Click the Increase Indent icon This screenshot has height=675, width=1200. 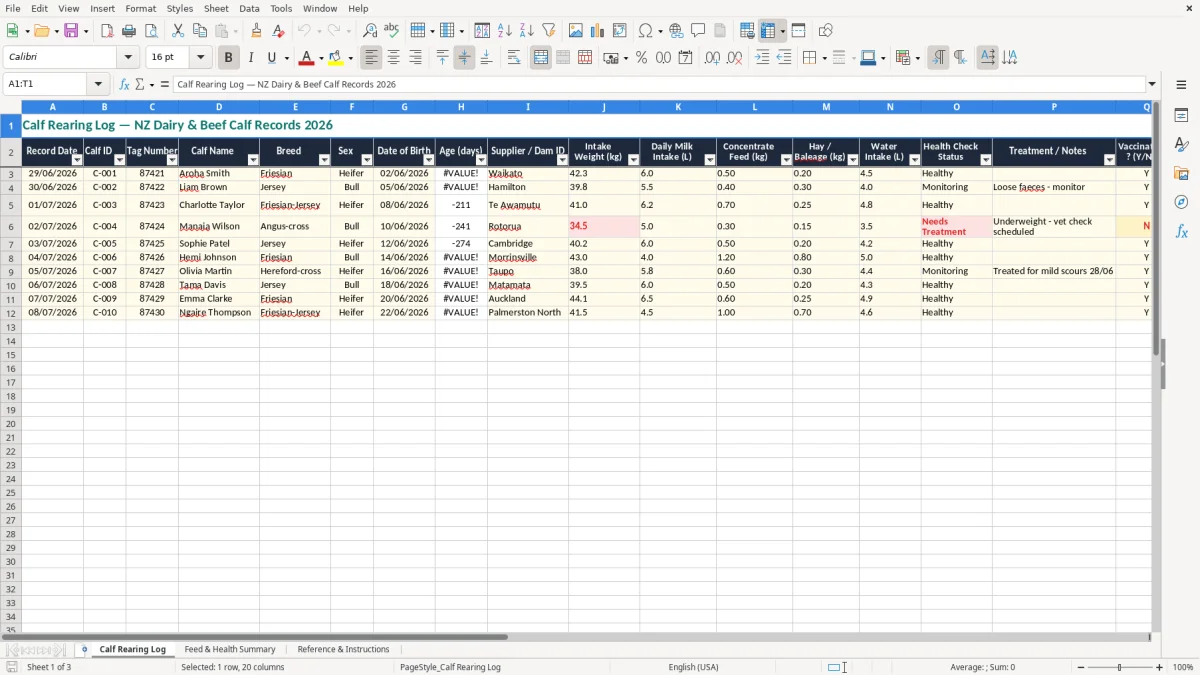[762, 58]
